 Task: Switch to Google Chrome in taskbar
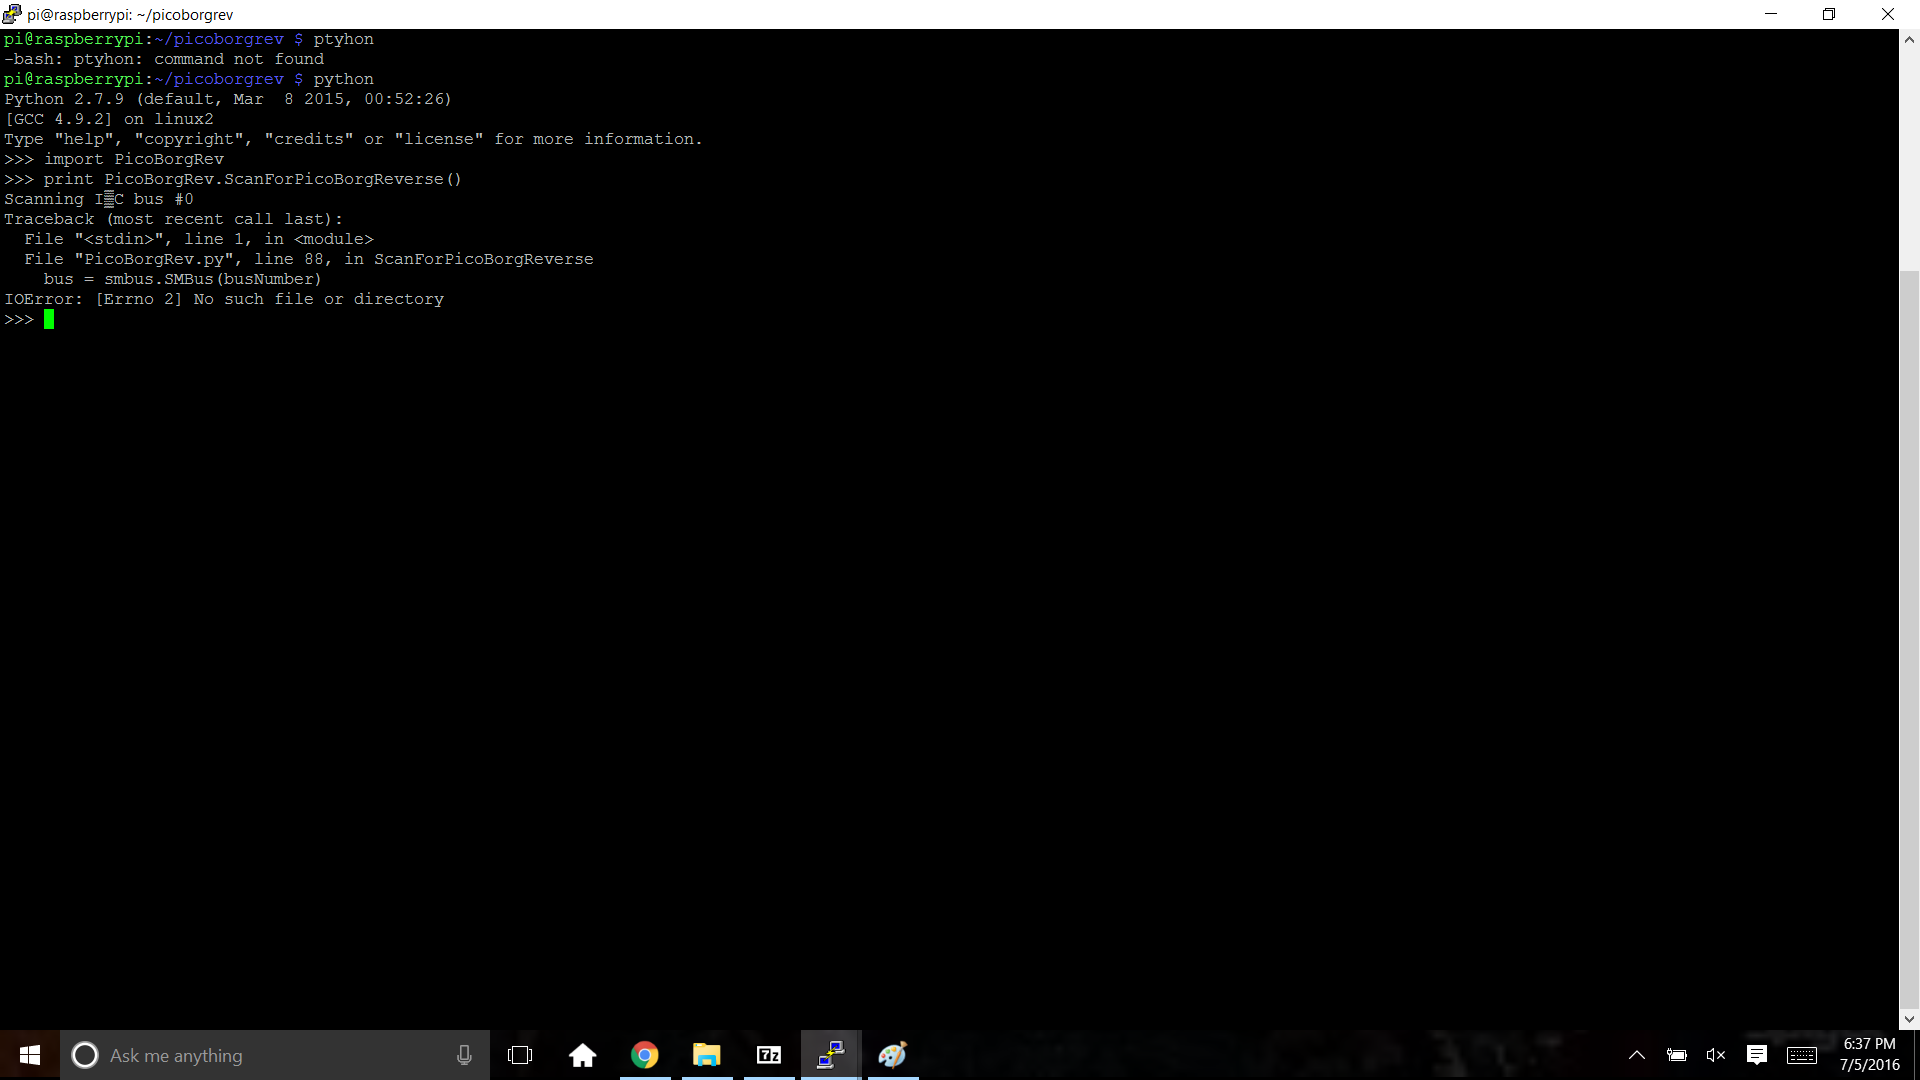(645, 1055)
